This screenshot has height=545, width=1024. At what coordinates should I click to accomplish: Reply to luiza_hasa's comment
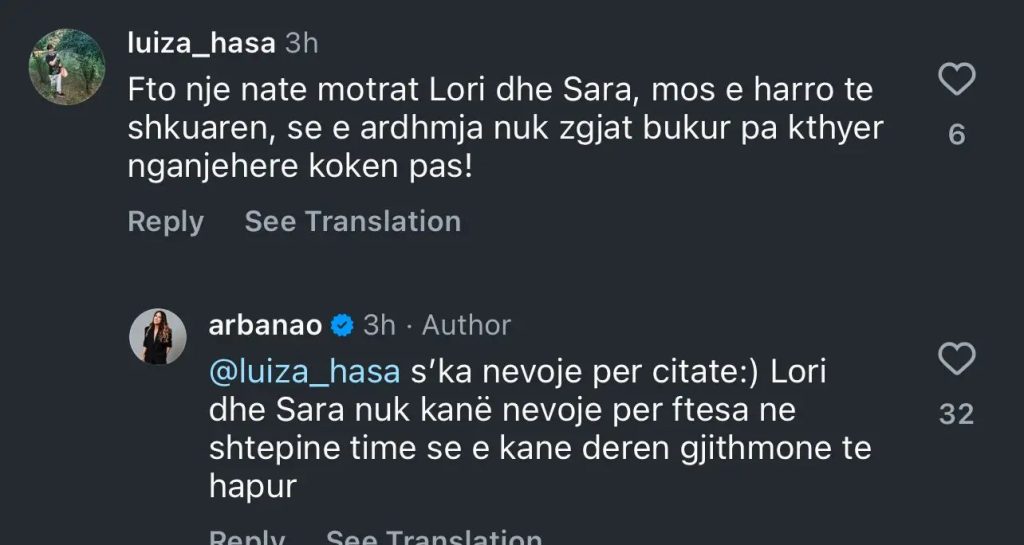tap(165, 221)
